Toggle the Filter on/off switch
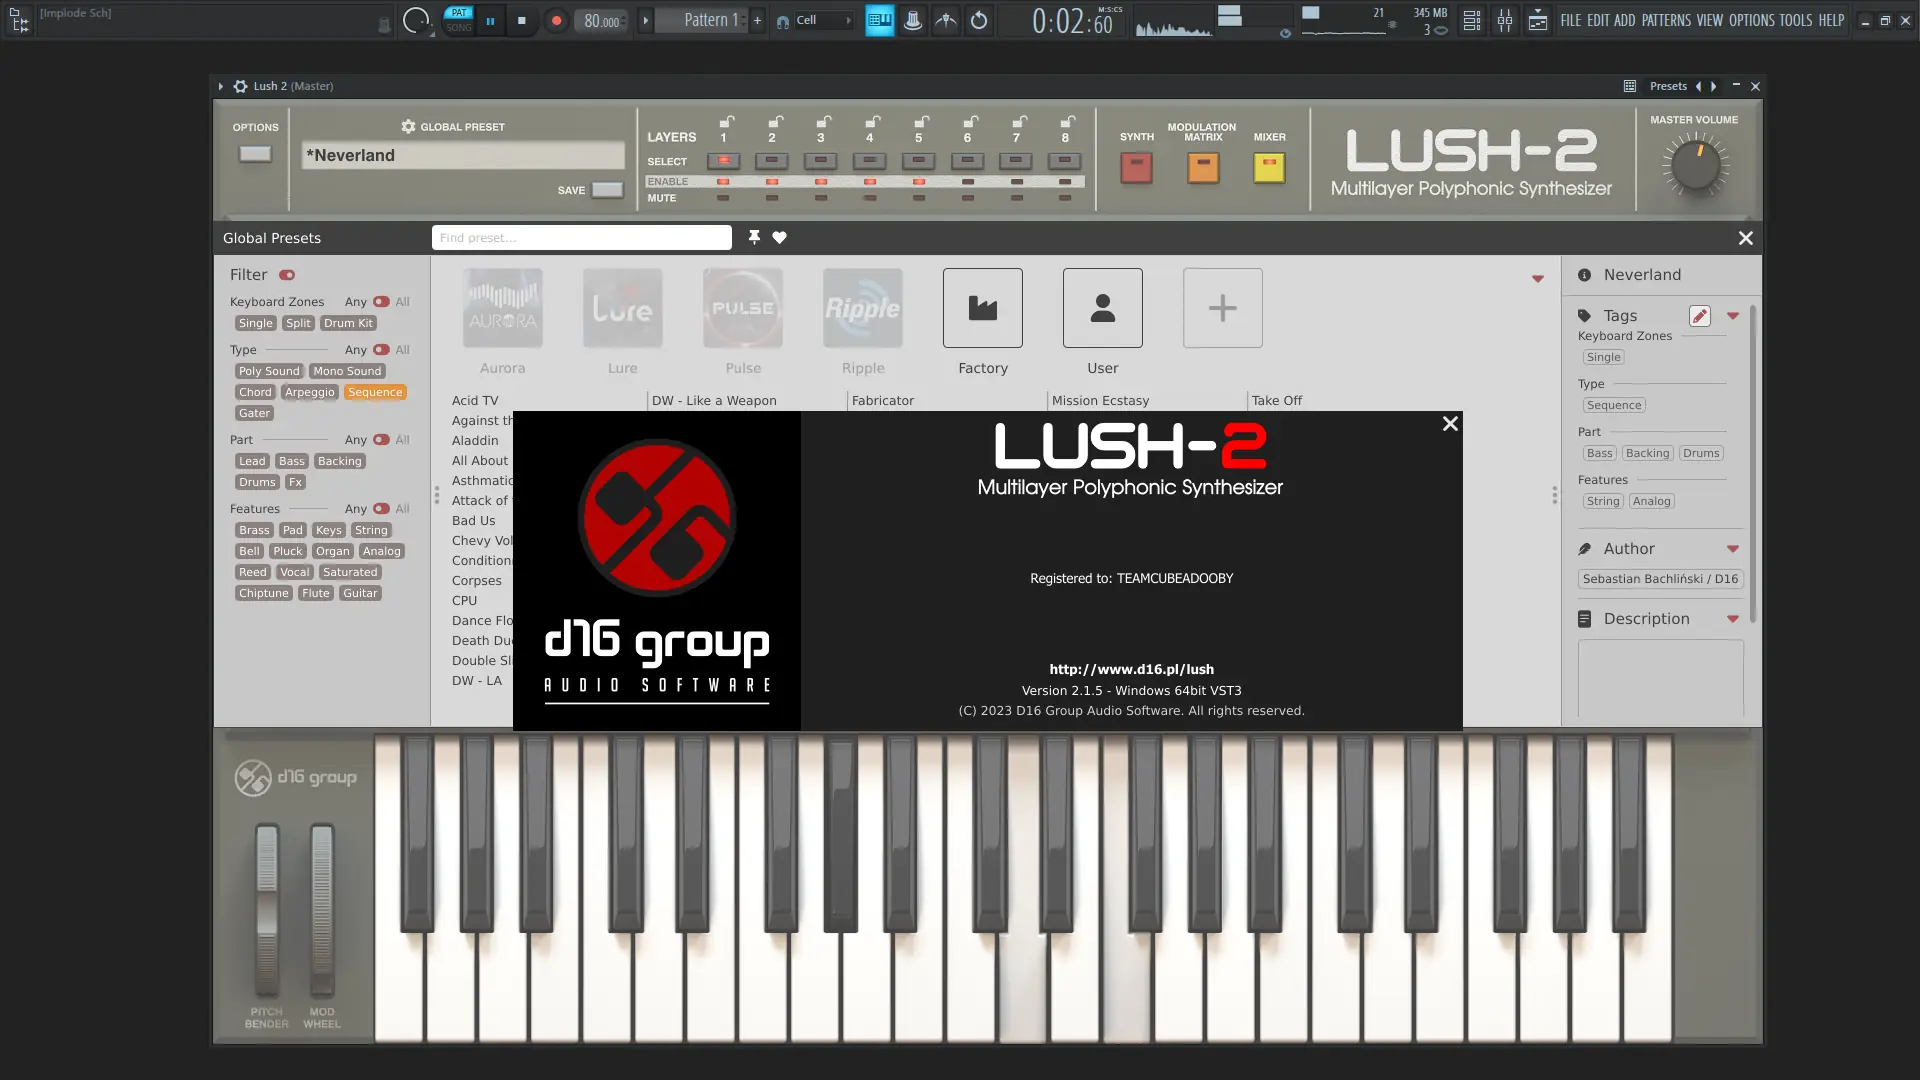The width and height of the screenshot is (1920, 1080). point(287,275)
